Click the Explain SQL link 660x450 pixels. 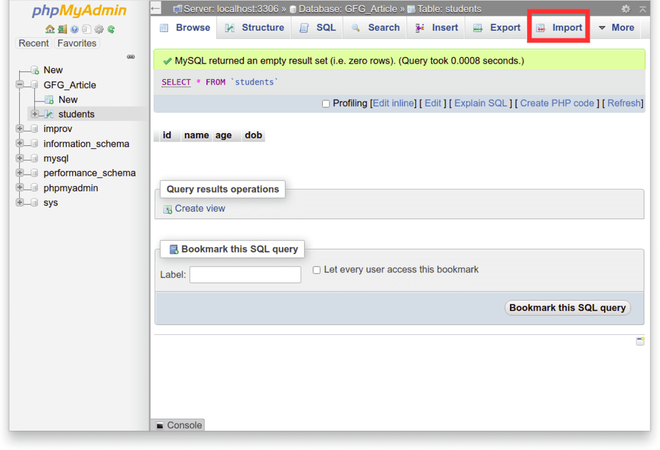480,104
